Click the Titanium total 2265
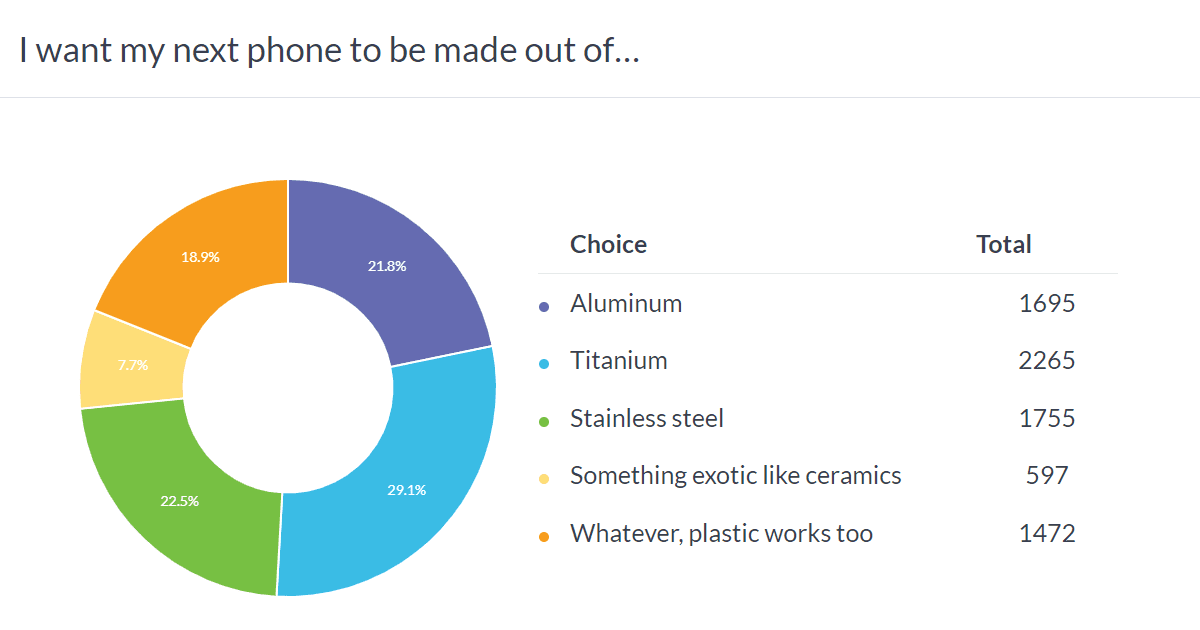The image size is (1200, 630). [x=1046, y=361]
